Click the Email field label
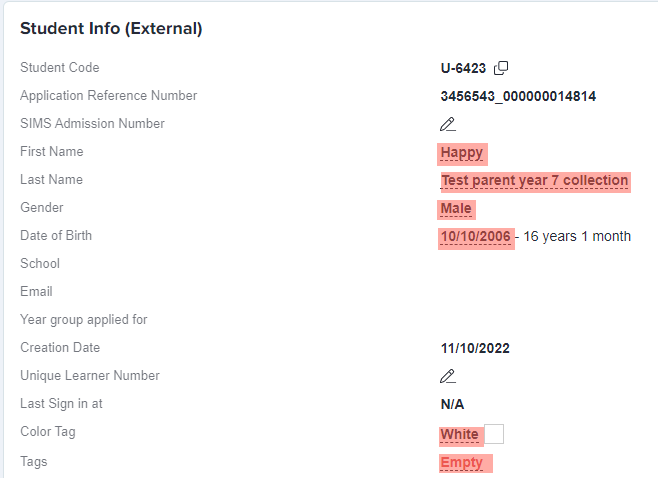The height and width of the screenshot is (478, 658). pos(37,292)
